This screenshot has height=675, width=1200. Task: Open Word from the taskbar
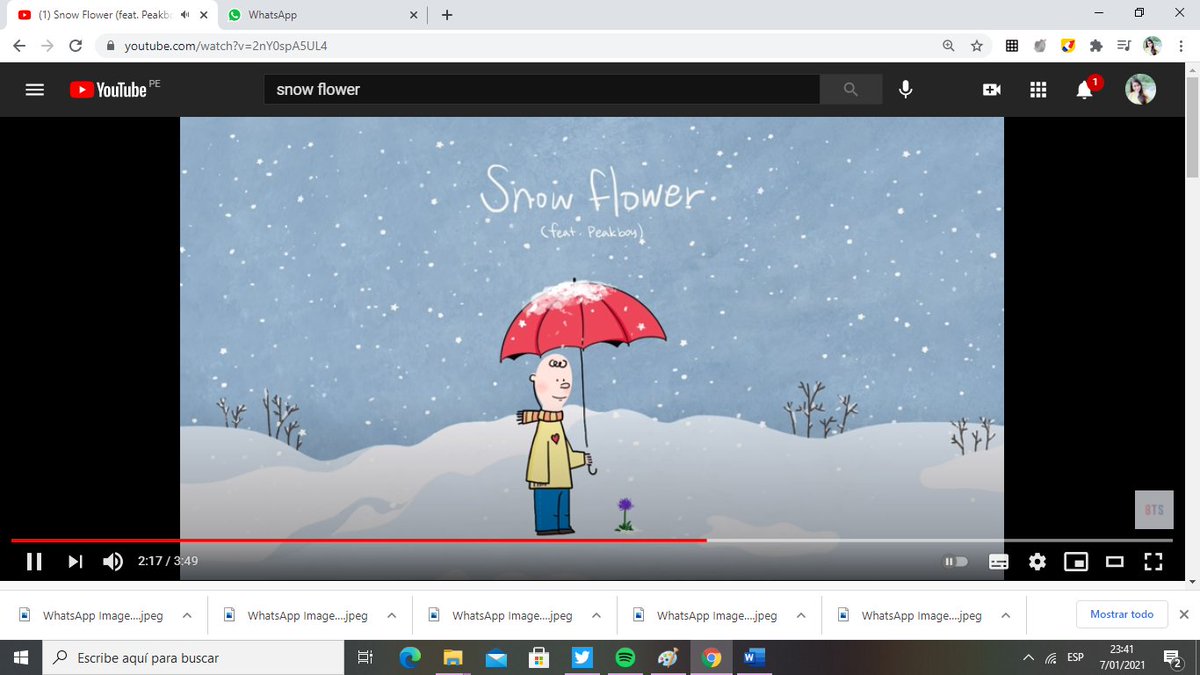click(x=754, y=657)
